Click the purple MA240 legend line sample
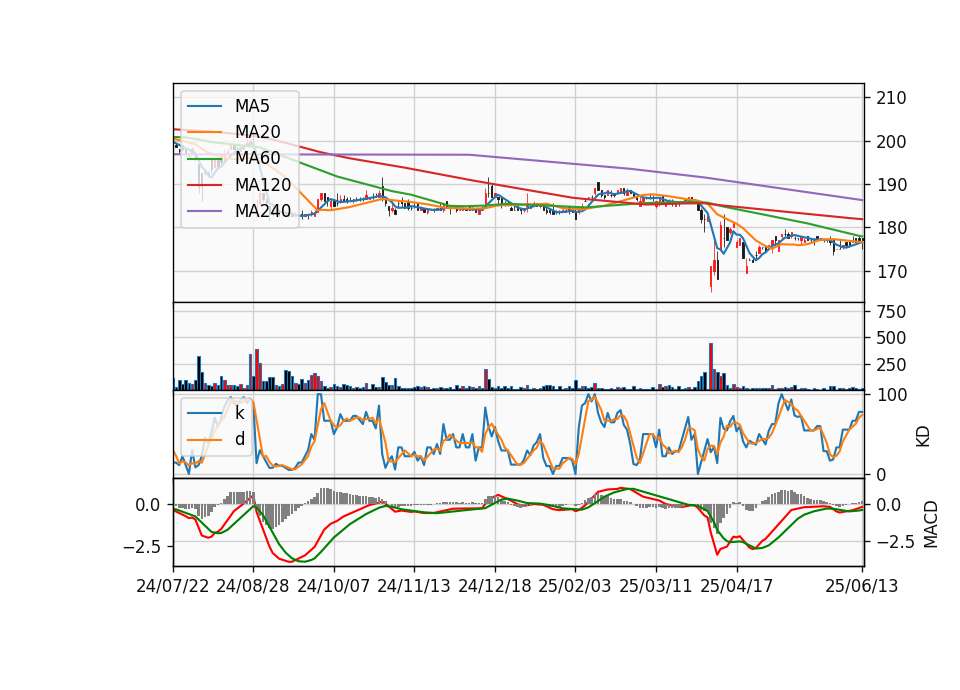Viewport: 960px width, 690px height. (204, 211)
